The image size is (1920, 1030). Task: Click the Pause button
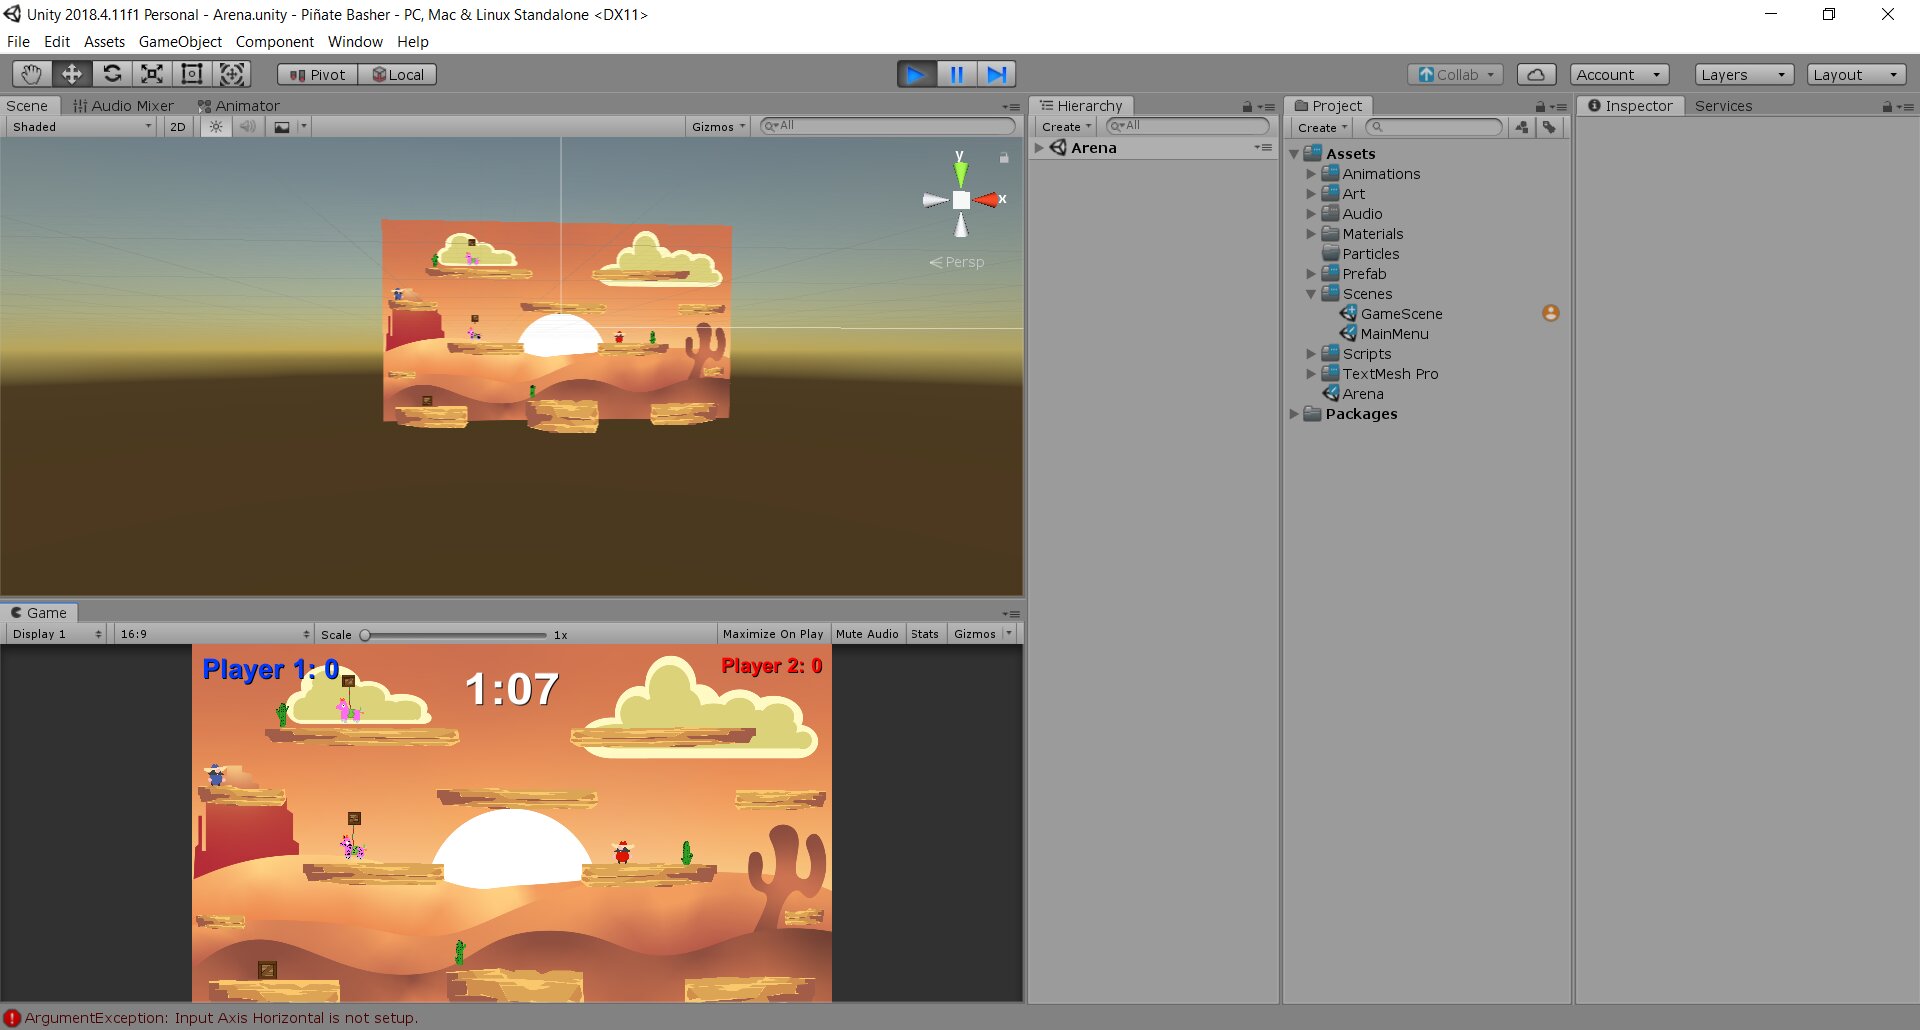tap(956, 74)
